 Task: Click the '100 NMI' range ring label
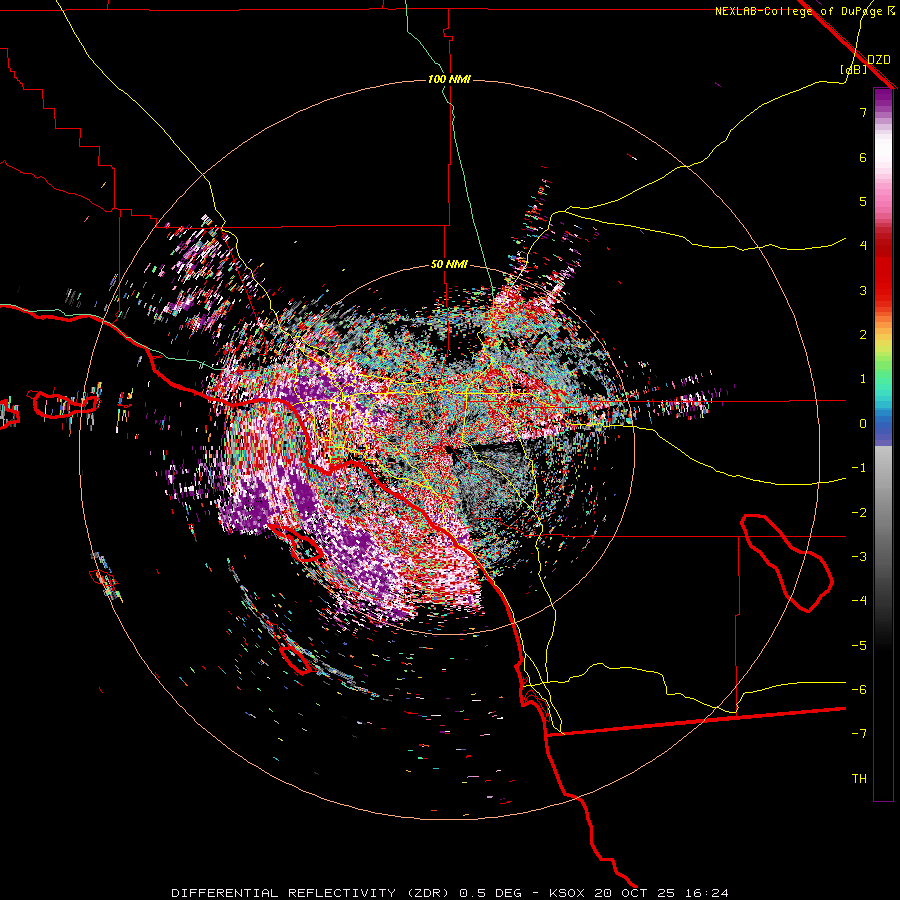tap(449, 79)
